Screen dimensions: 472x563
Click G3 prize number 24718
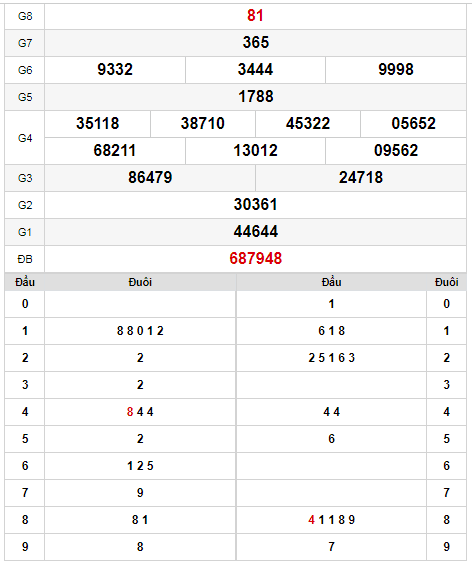click(361, 177)
